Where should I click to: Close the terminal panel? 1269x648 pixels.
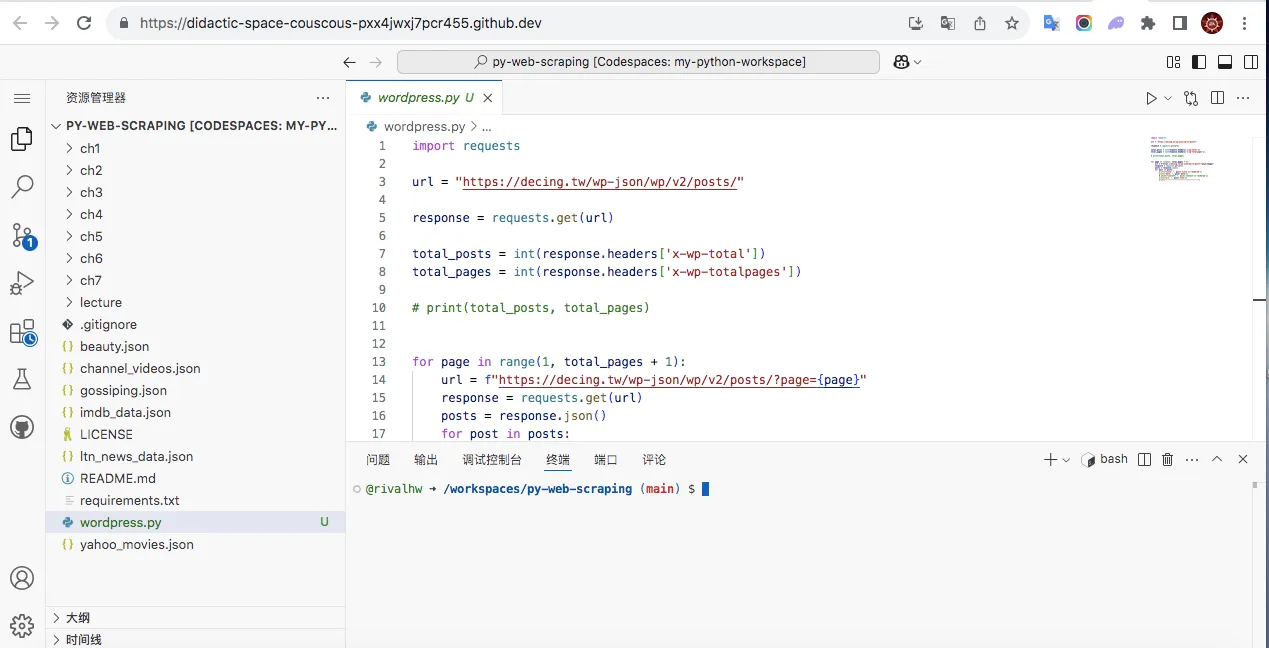click(1243, 460)
